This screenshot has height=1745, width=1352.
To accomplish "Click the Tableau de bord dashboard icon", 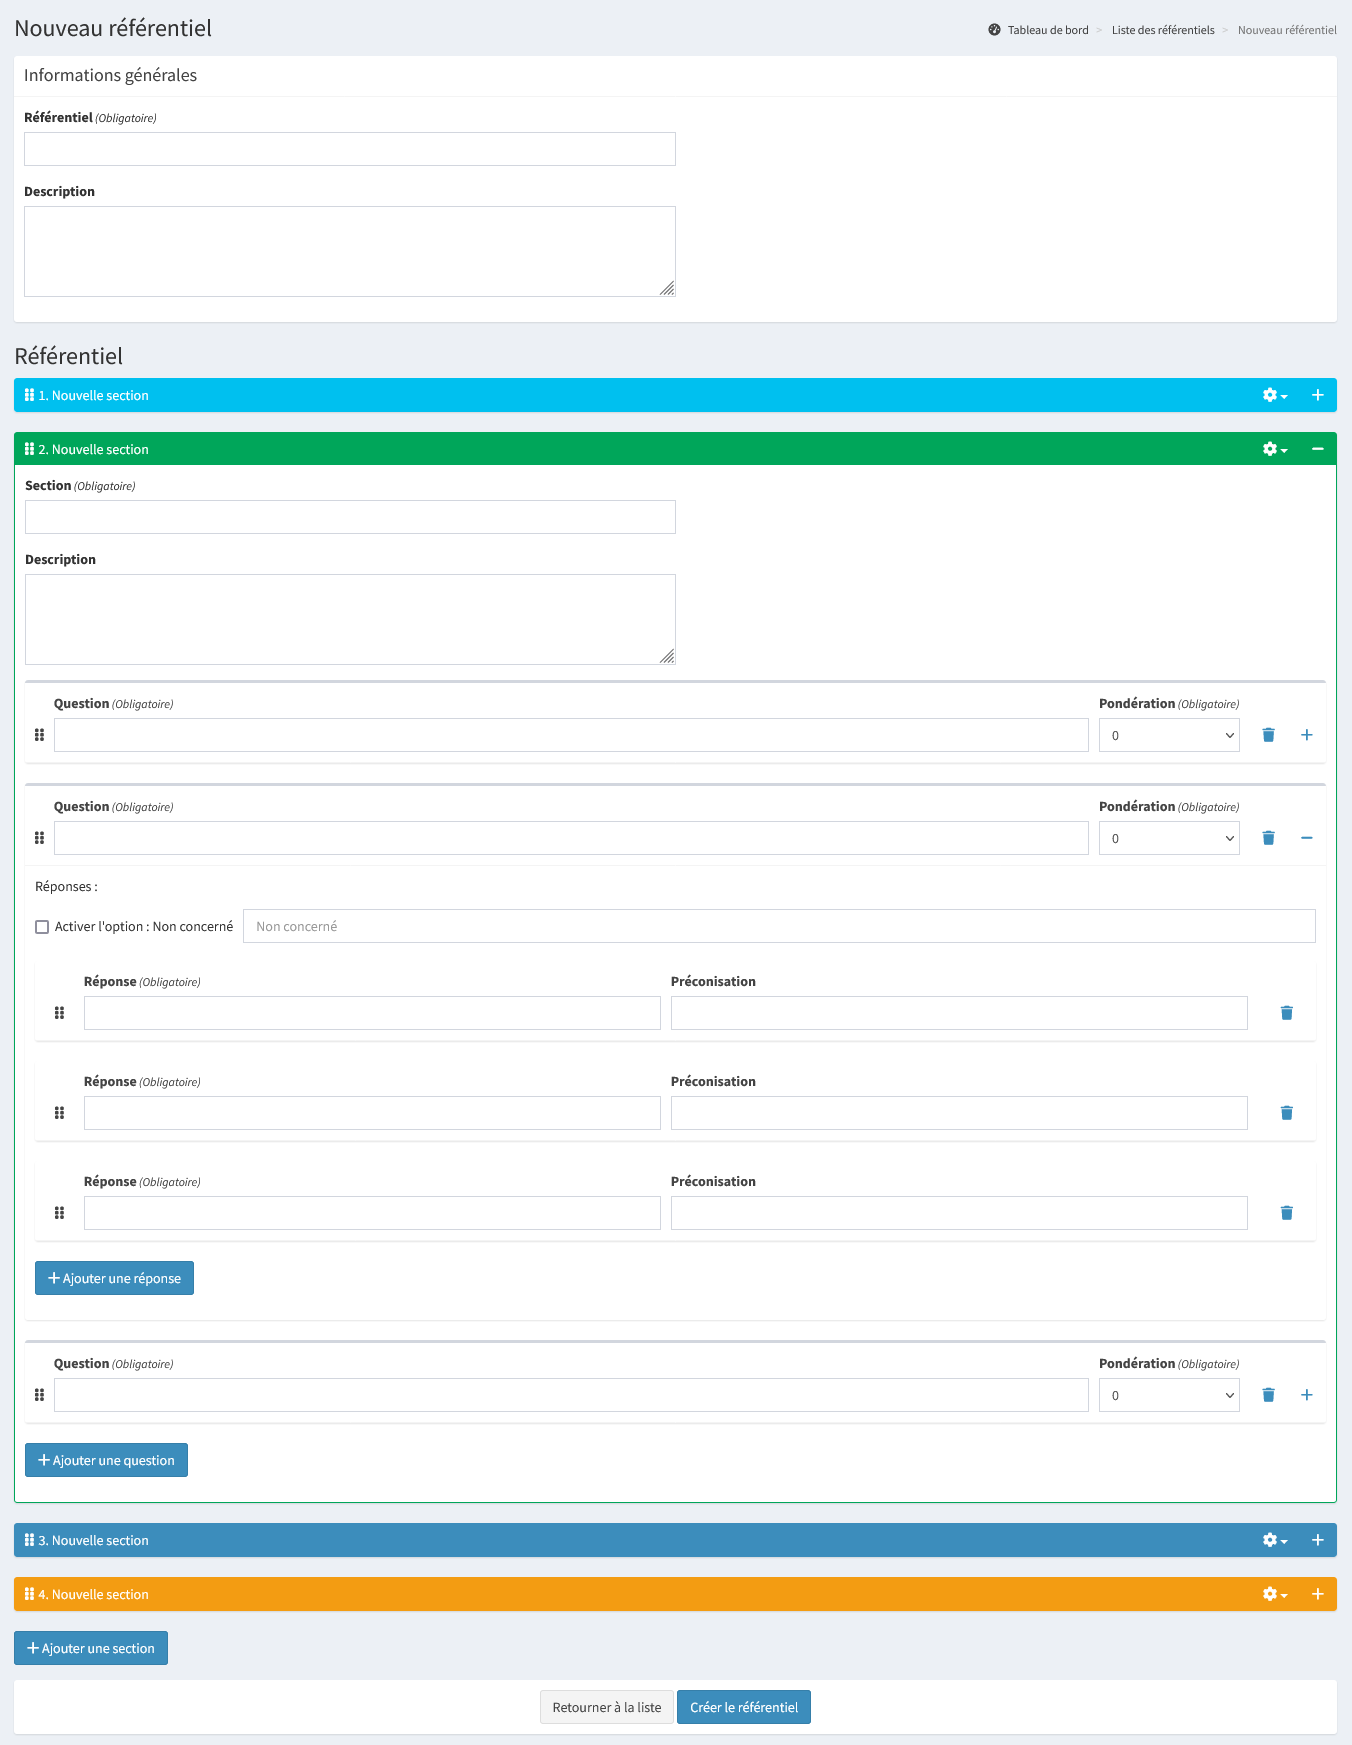I will [x=994, y=30].
